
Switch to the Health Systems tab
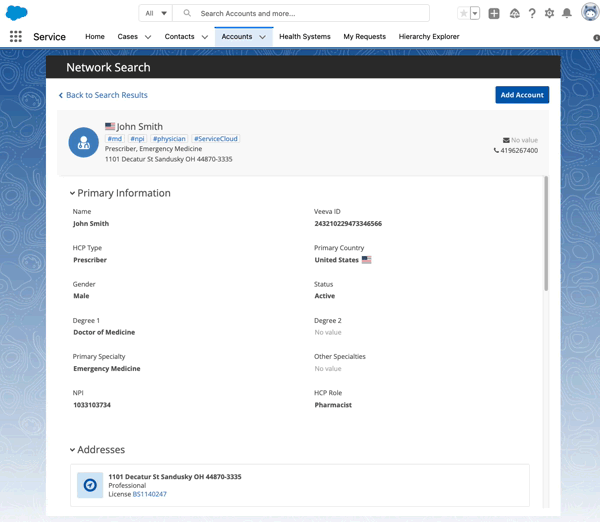pyautogui.click(x=304, y=37)
